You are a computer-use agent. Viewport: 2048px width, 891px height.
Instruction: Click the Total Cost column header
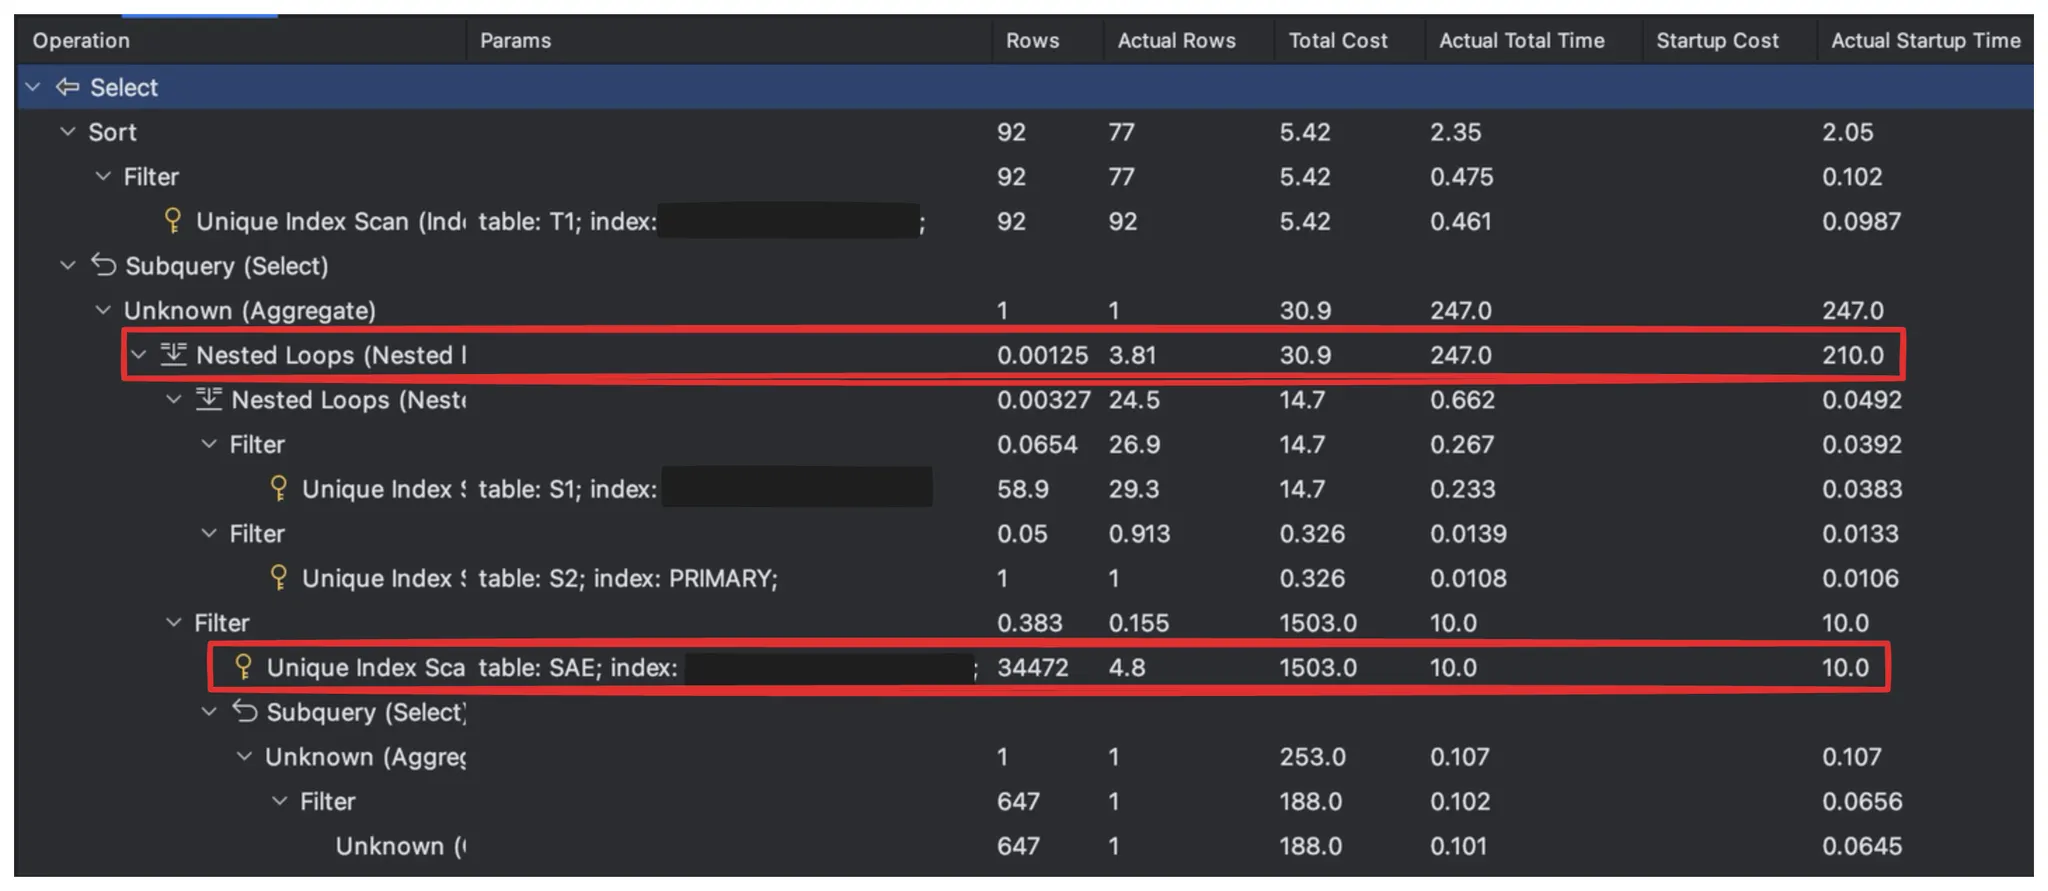point(1337,40)
